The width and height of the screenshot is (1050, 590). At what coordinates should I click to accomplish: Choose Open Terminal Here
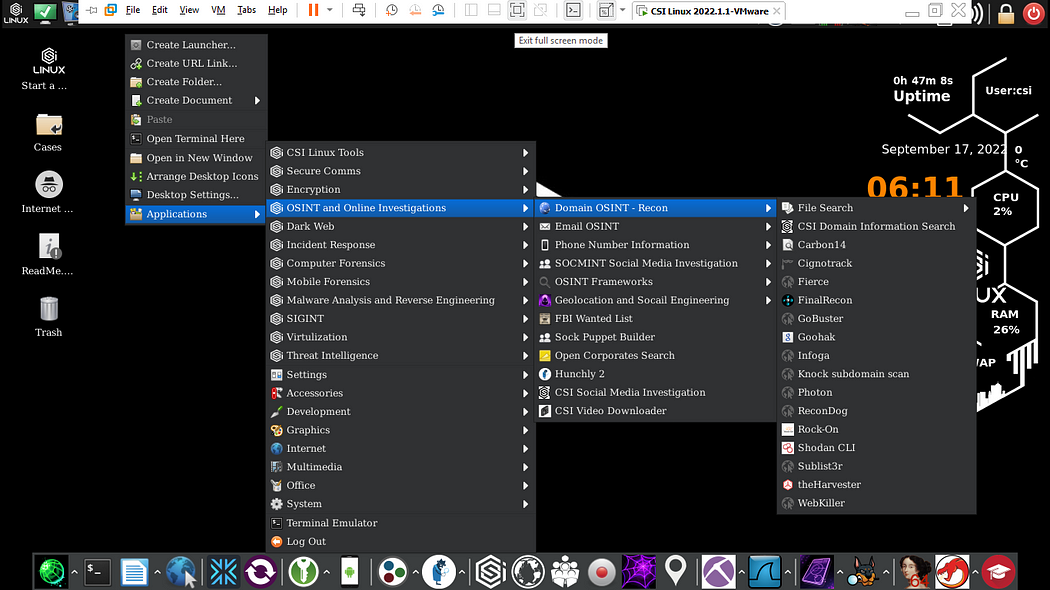tap(196, 139)
